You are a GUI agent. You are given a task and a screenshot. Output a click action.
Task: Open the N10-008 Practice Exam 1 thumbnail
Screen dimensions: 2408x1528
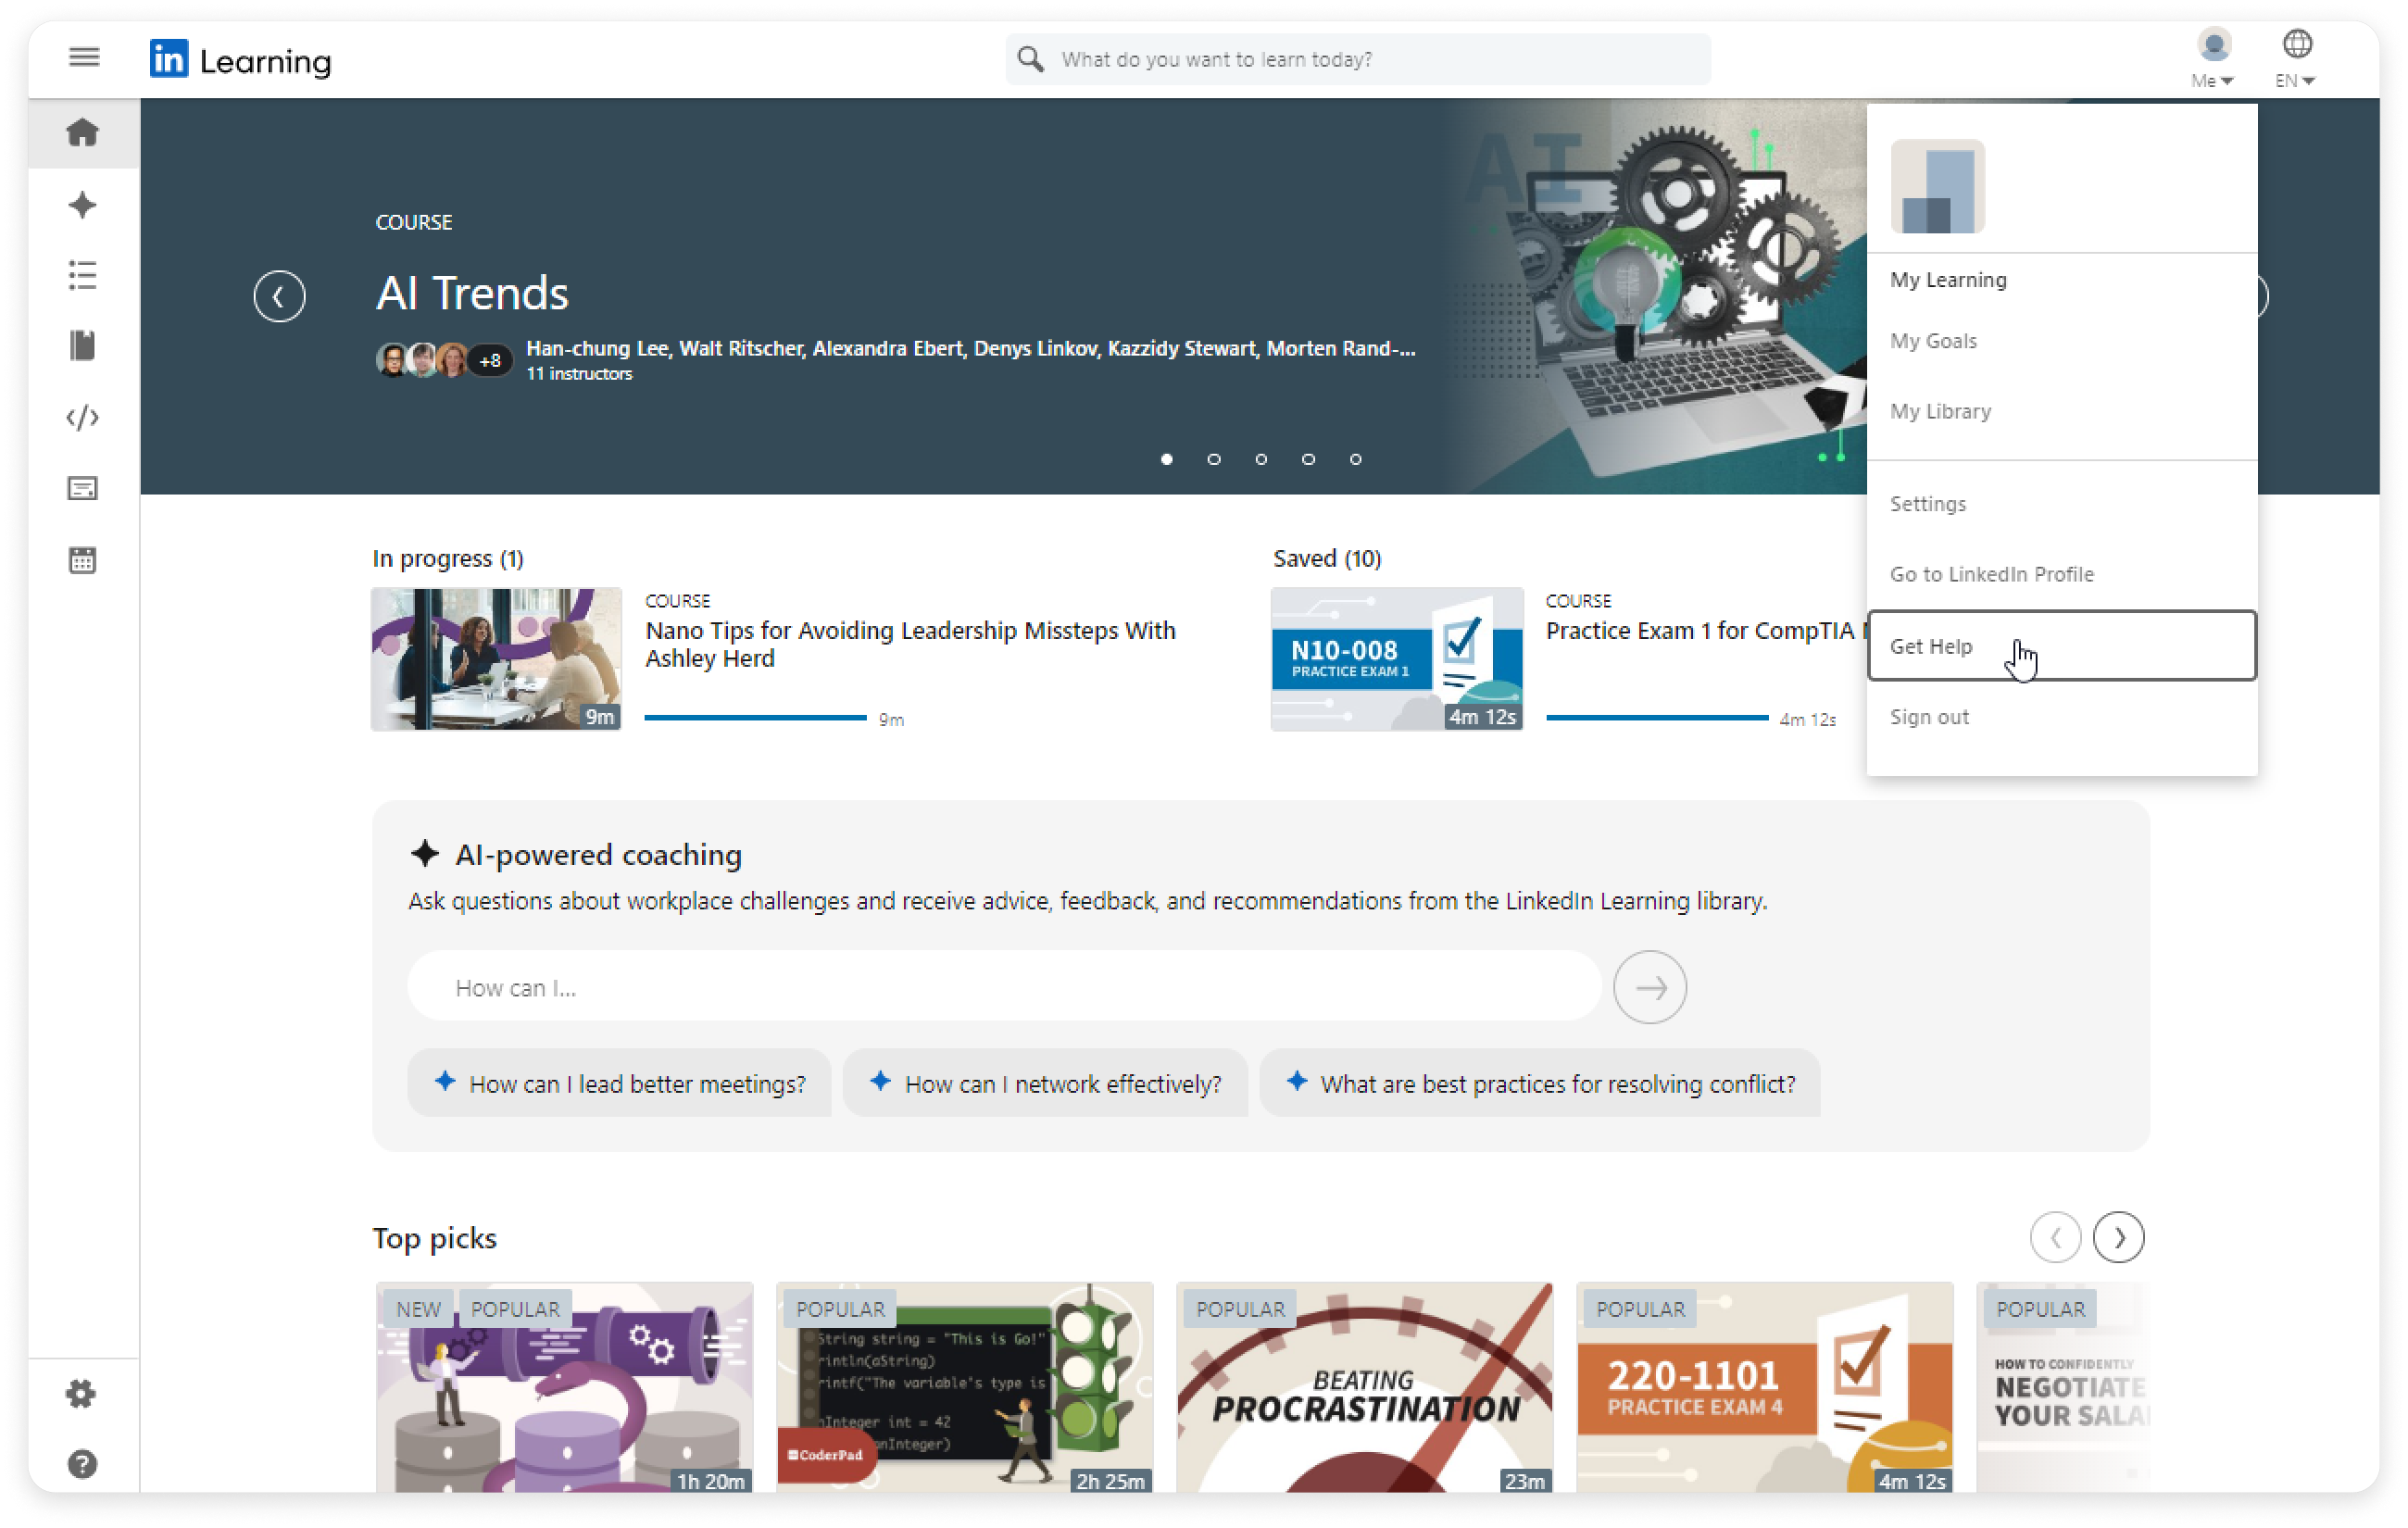(x=1397, y=659)
